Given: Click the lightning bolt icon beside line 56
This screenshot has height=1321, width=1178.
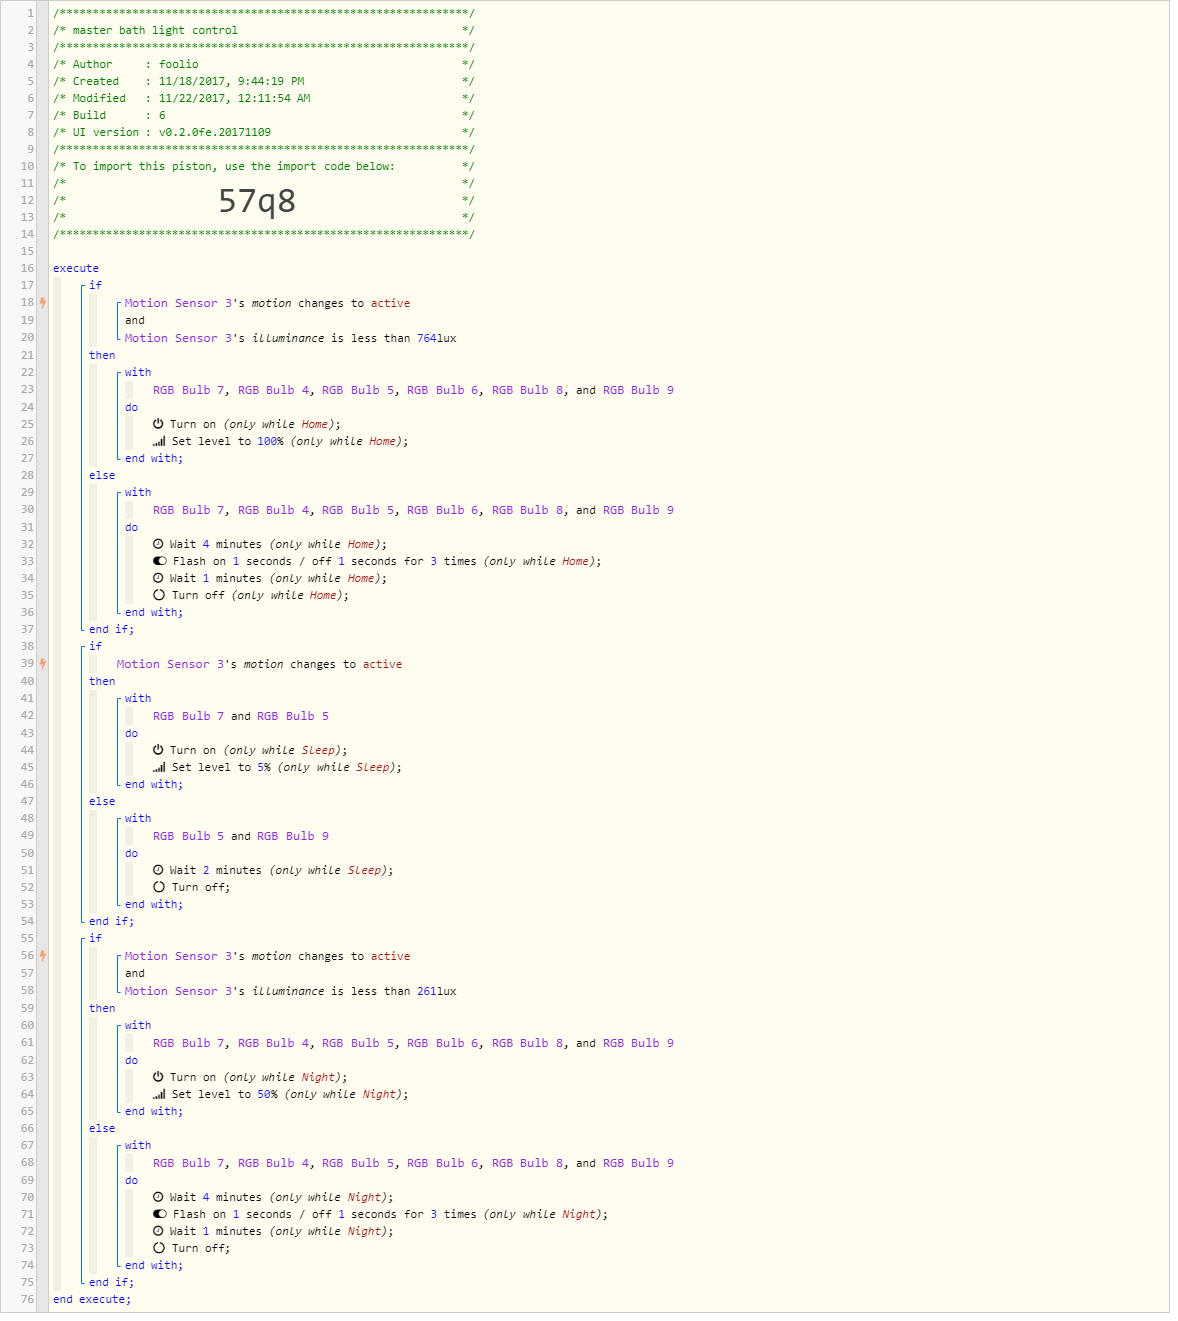Looking at the screenshot, I should point(43,955).
